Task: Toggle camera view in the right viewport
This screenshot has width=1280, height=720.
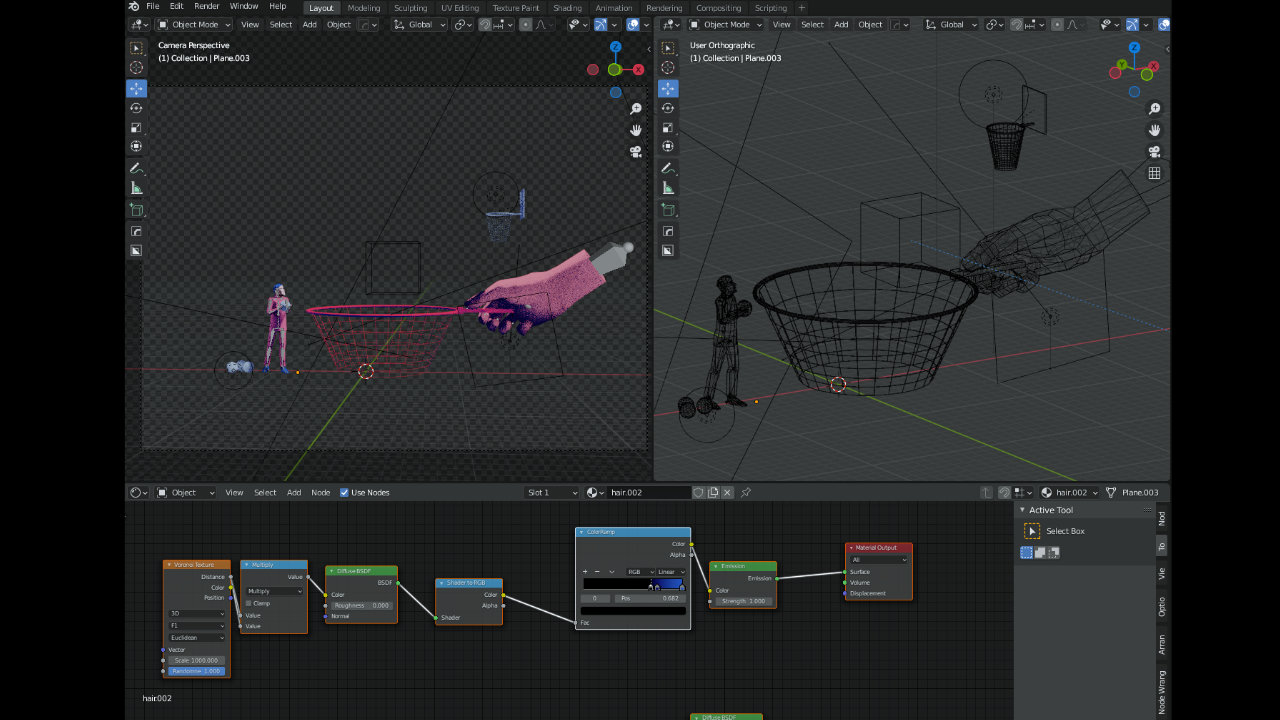Action: tap(1154, 151)
